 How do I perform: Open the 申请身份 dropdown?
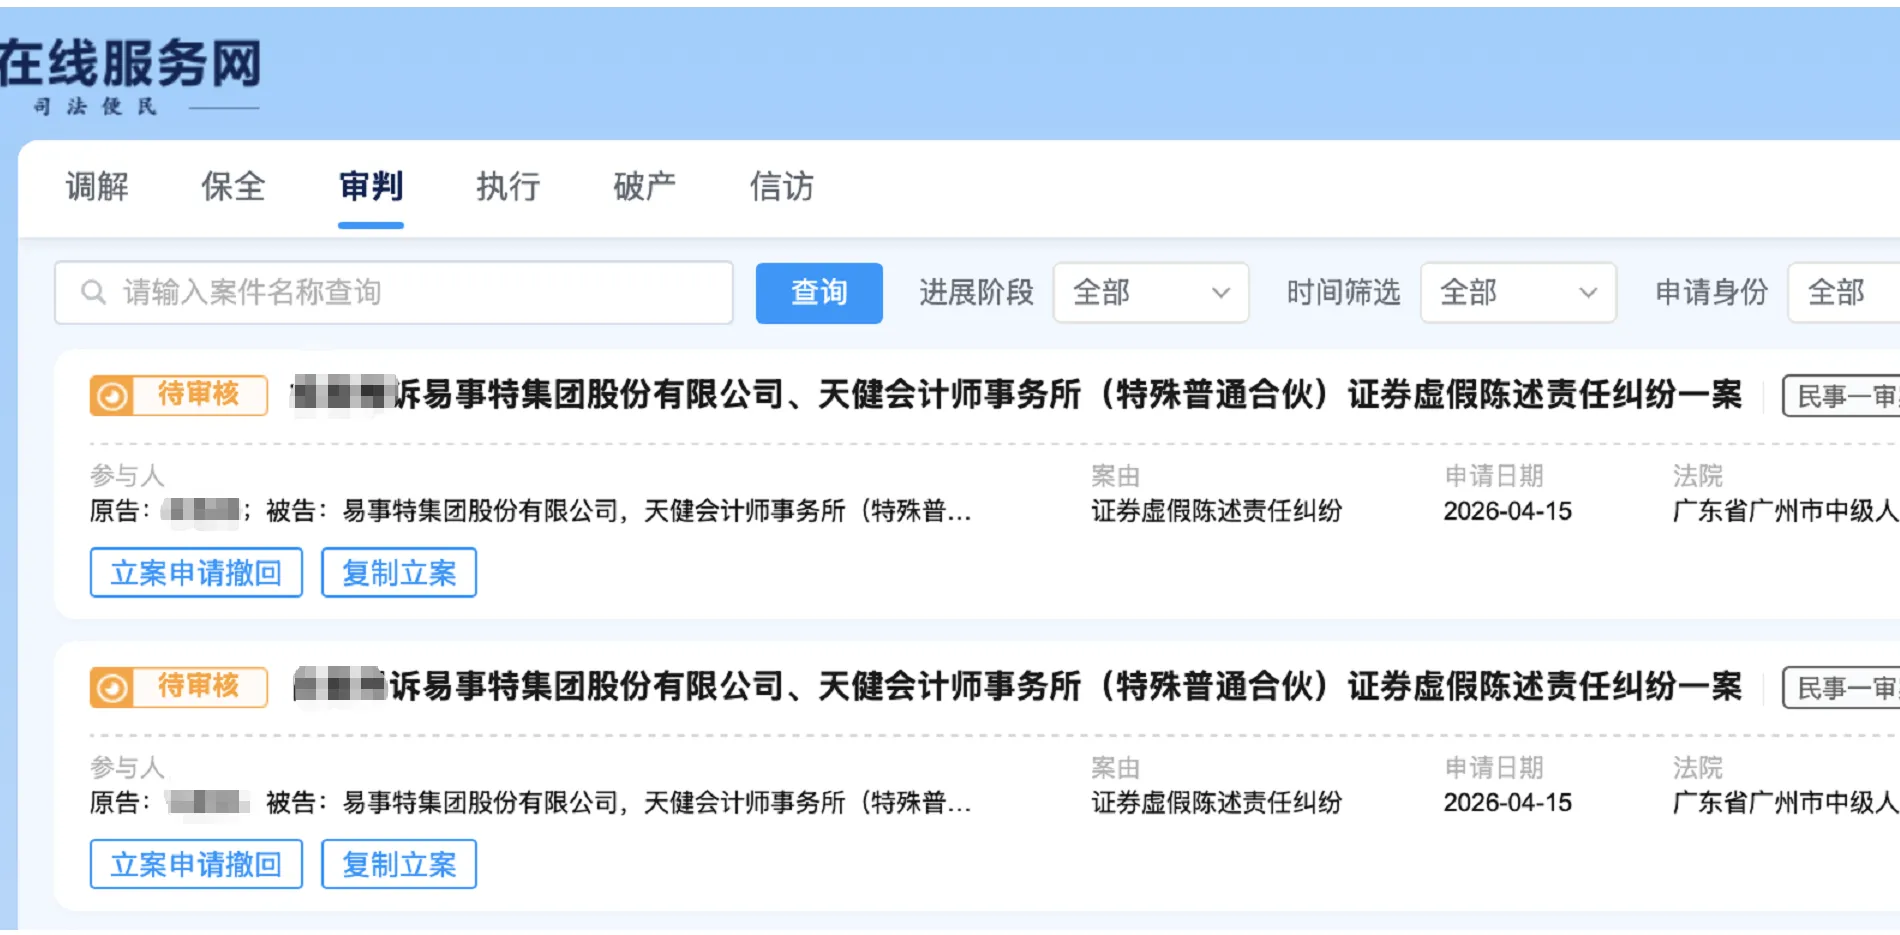click(1843, 293)
